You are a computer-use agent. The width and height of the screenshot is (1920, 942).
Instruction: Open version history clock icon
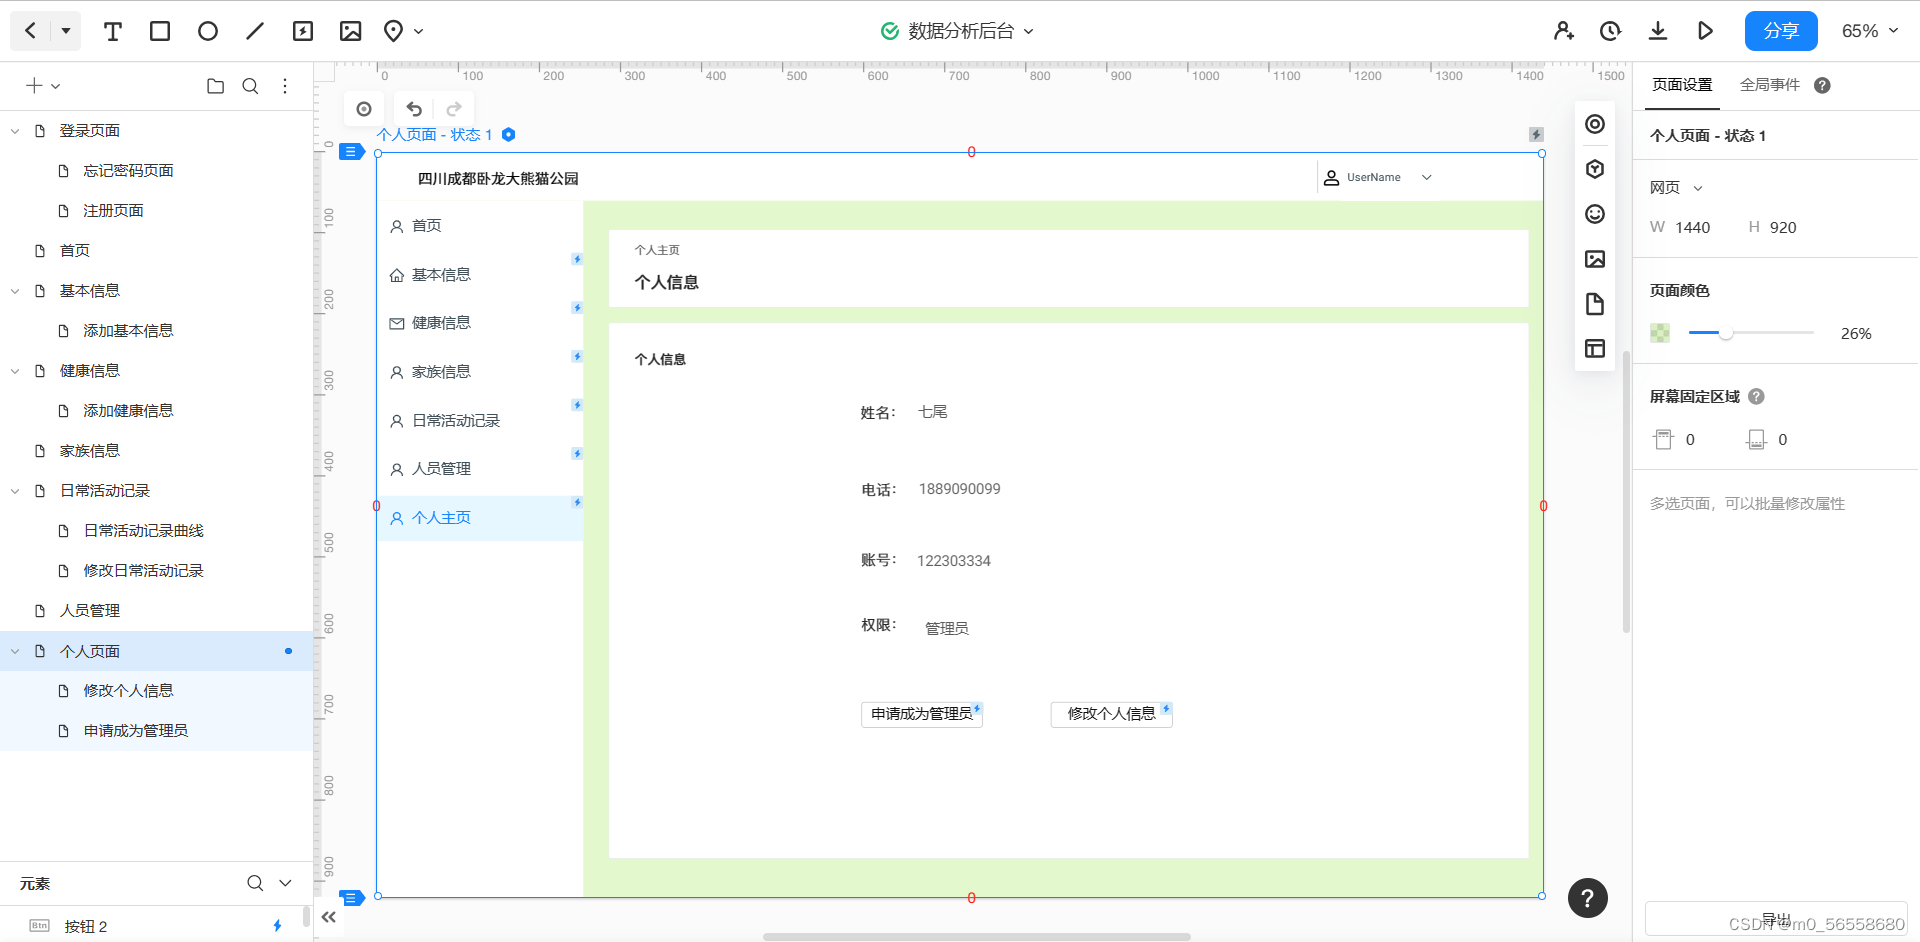point(1610,31)
